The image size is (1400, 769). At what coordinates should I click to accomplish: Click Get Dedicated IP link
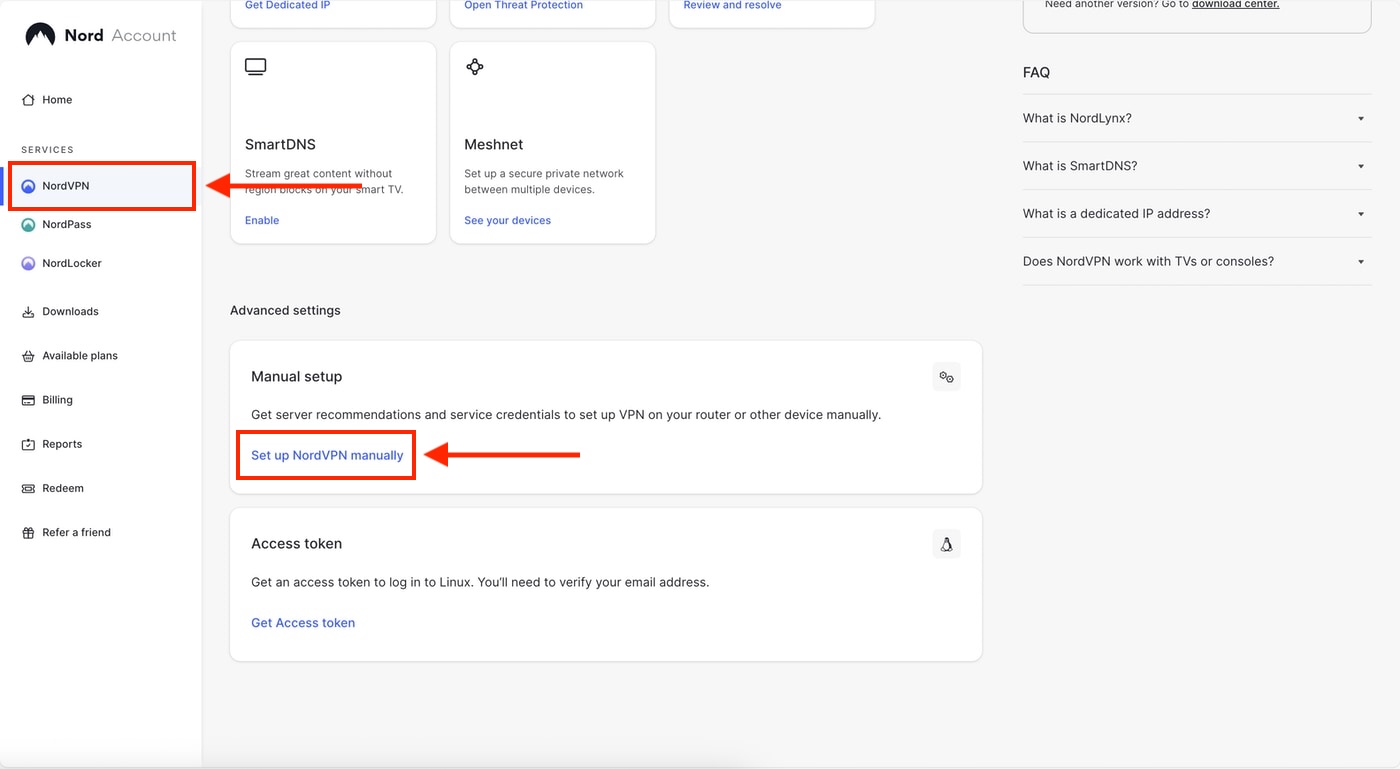(x=288, y=5)
